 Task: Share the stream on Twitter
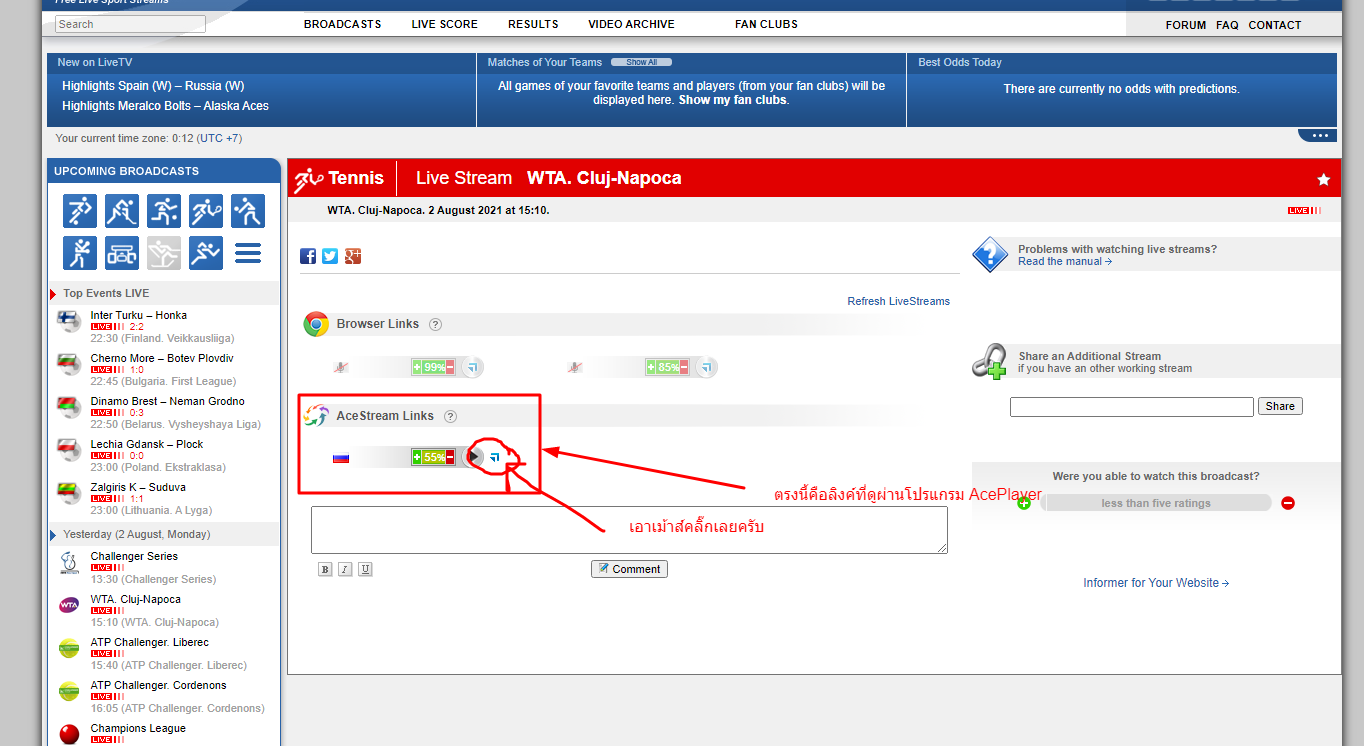(x=330, y=256)
